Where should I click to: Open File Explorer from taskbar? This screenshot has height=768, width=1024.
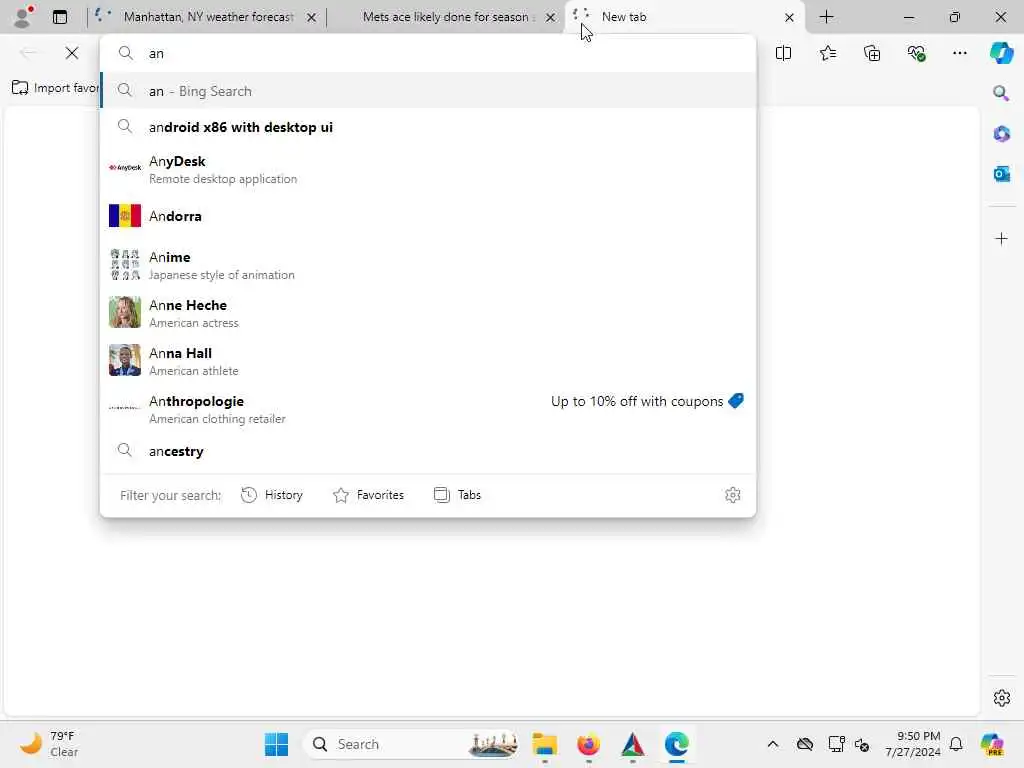point(545,744)
